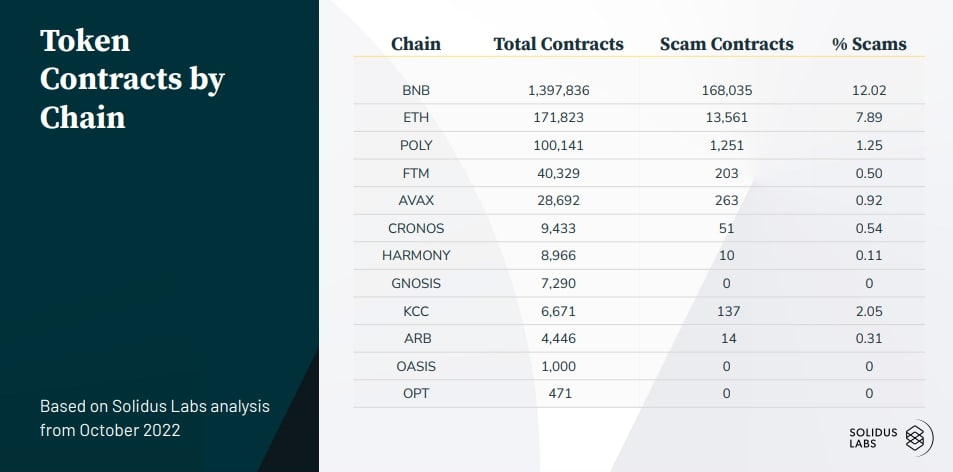Select the % Scams column header
Viewport: 953px width, 472px height.
pos(869,44)
